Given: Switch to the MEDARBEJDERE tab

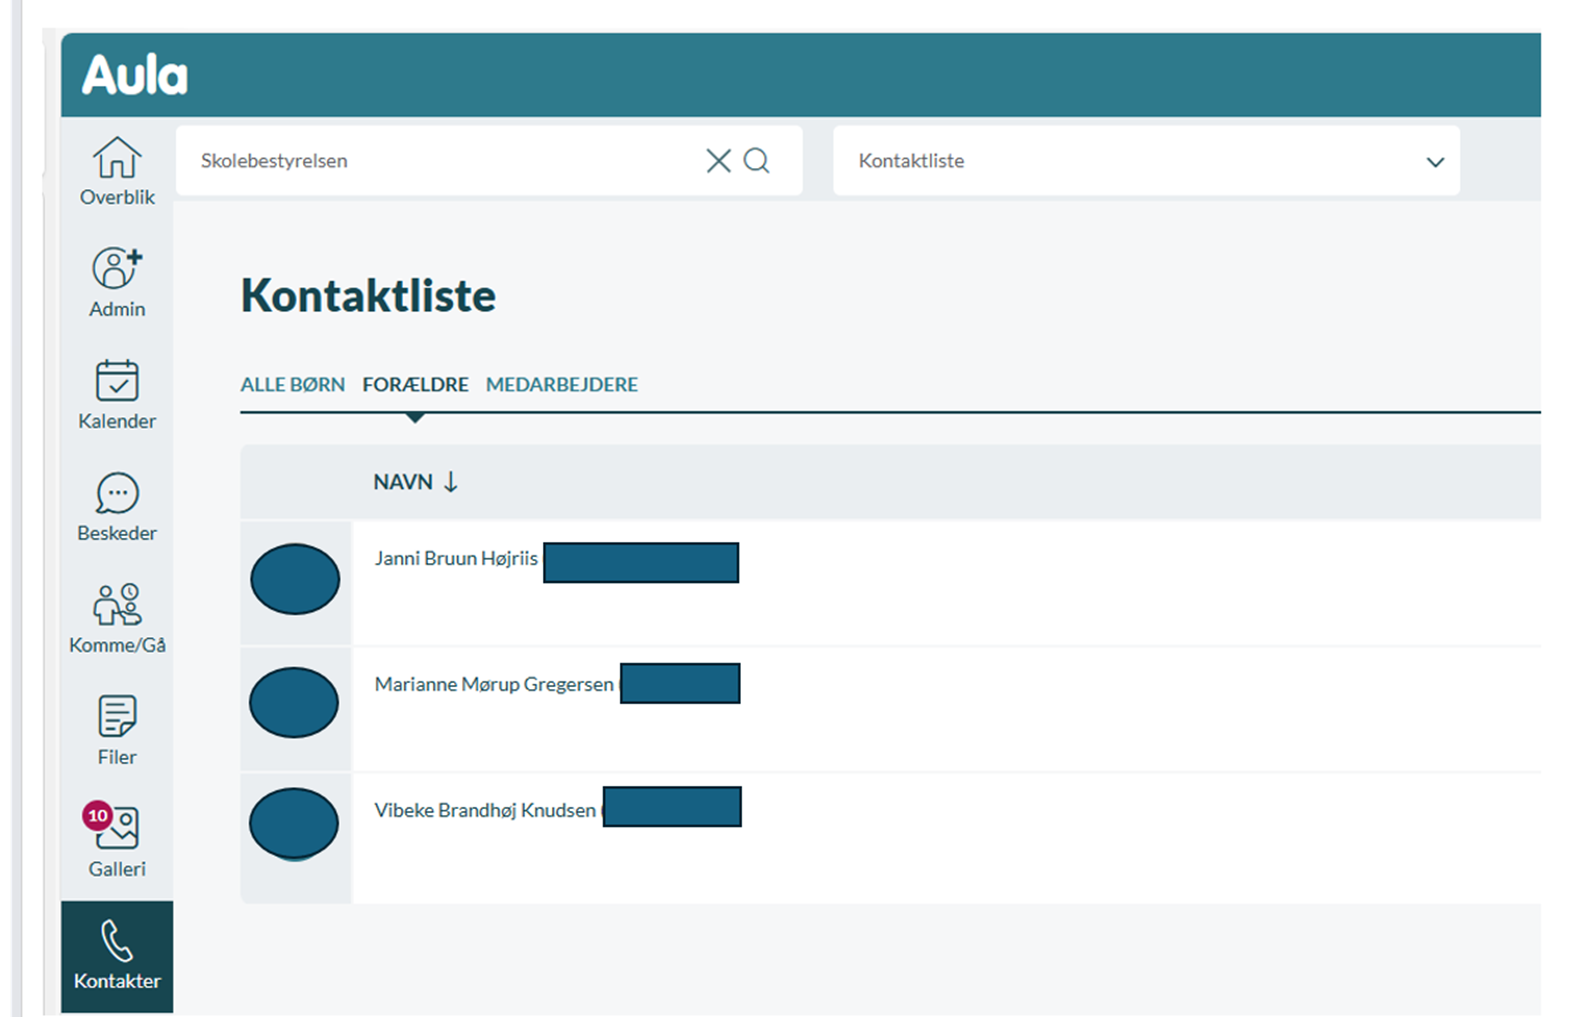Looking at the screenshot, I should coord(561,385).
